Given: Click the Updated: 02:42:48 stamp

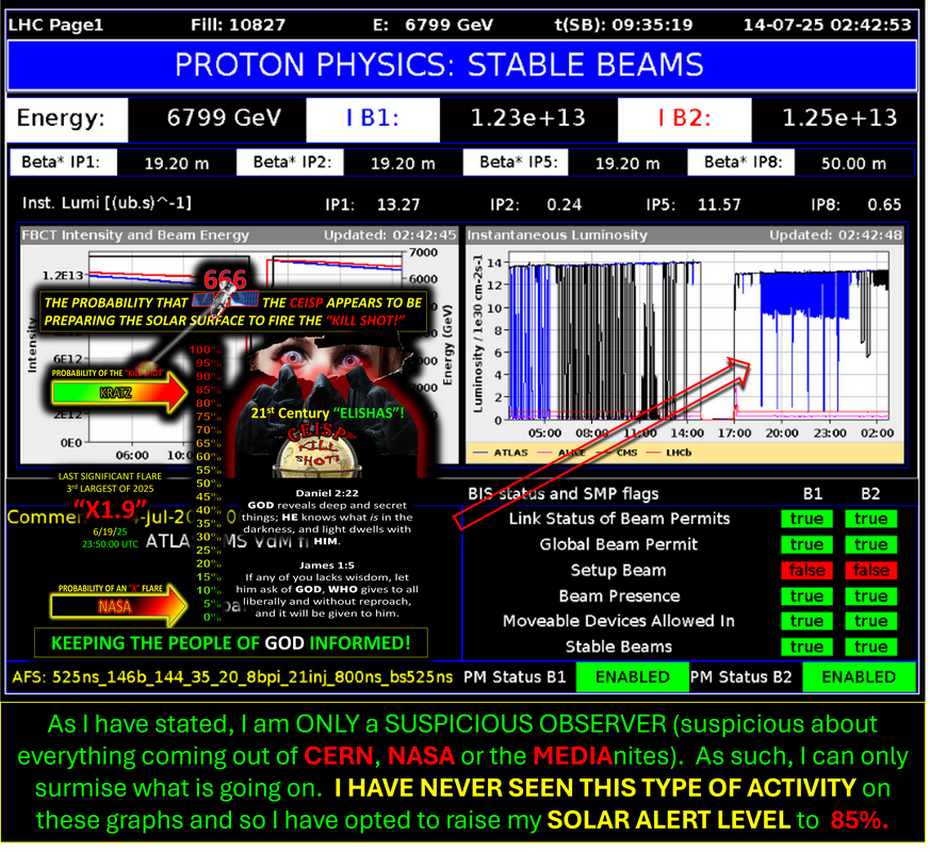Looking at the screenshot, I should (x=836, y=236).
